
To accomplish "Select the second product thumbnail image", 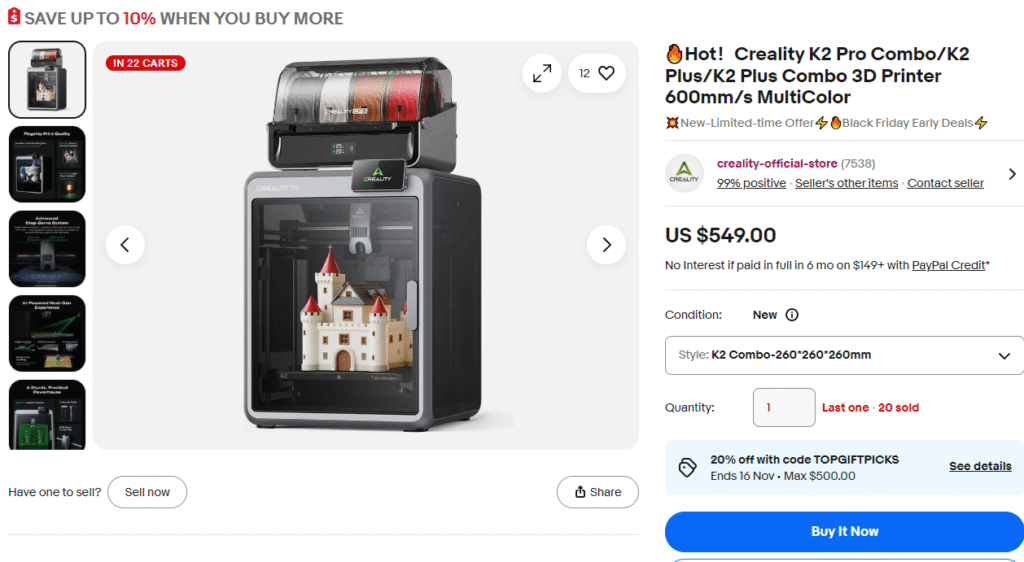I will click(x=47, y=164).
